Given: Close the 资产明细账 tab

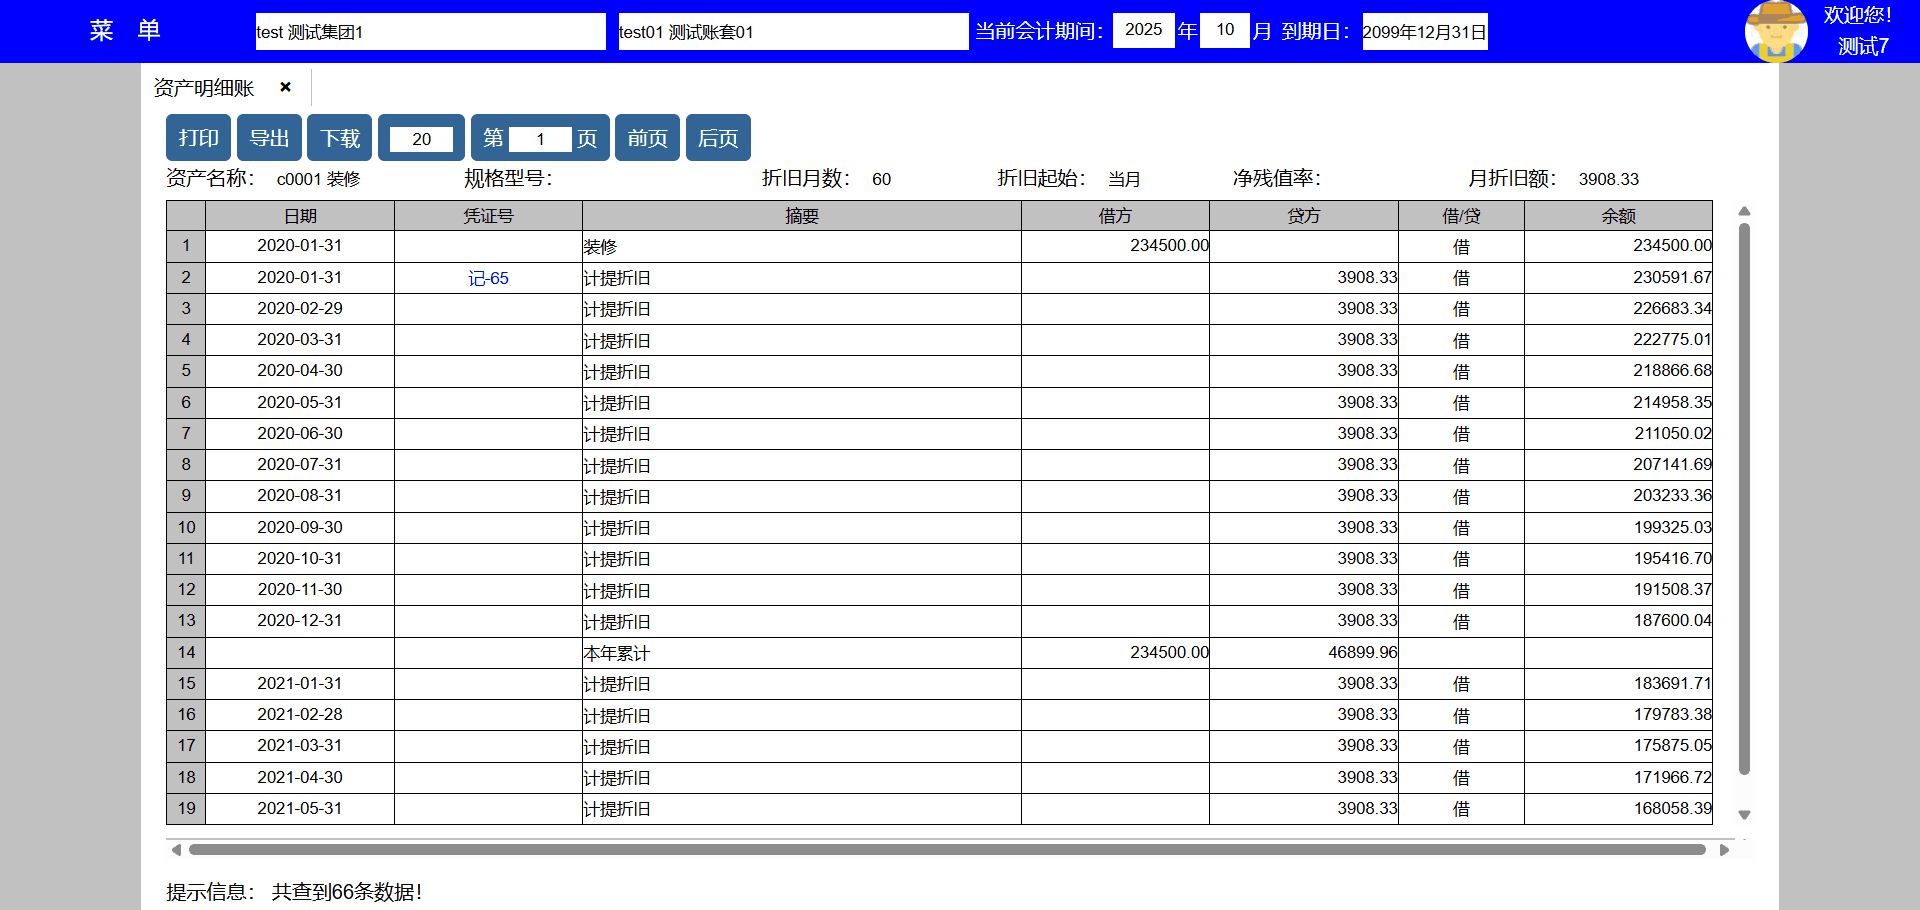Looking at the screenshot, I should [285, 87].
